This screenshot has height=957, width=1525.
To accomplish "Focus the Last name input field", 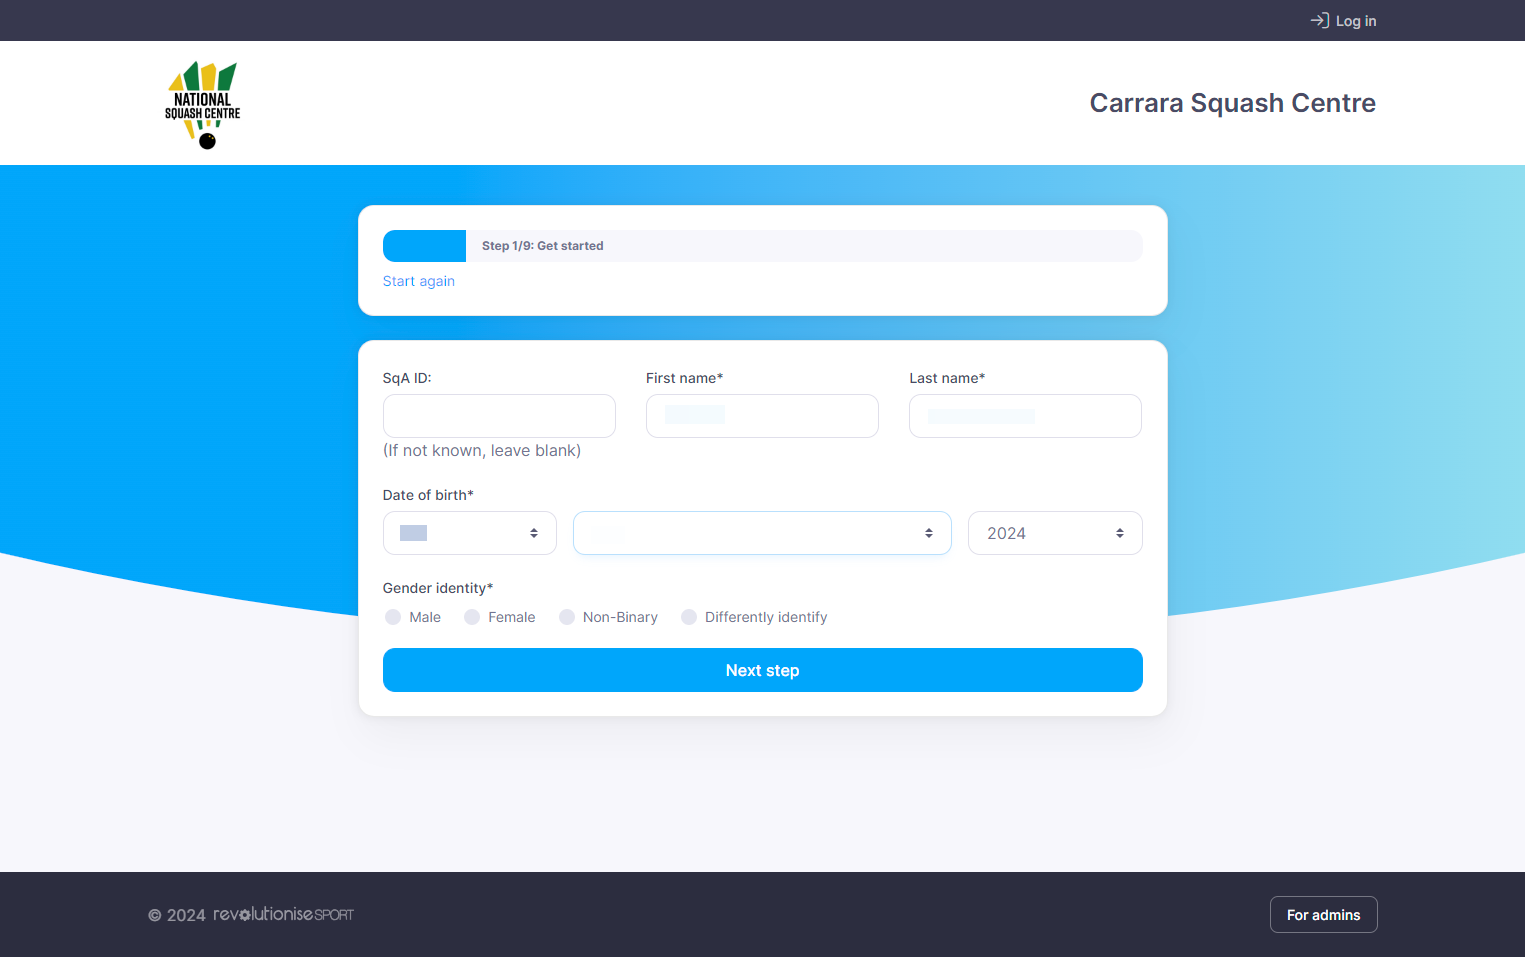I will pos(1025,416).
